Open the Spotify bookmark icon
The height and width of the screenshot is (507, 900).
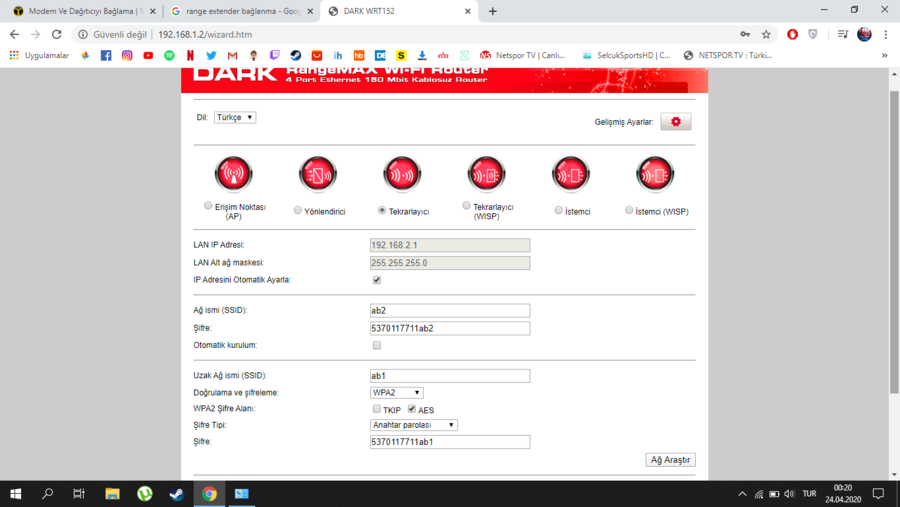click(x=169, y=56)
